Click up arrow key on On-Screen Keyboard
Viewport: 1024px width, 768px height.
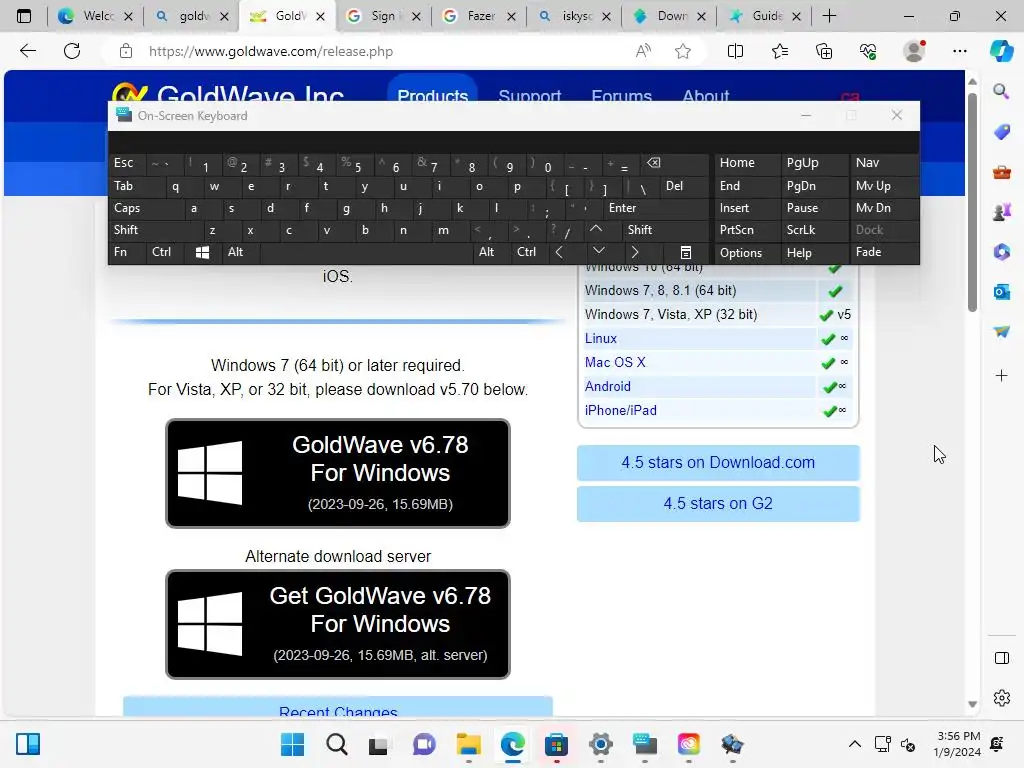coord(596,230)
